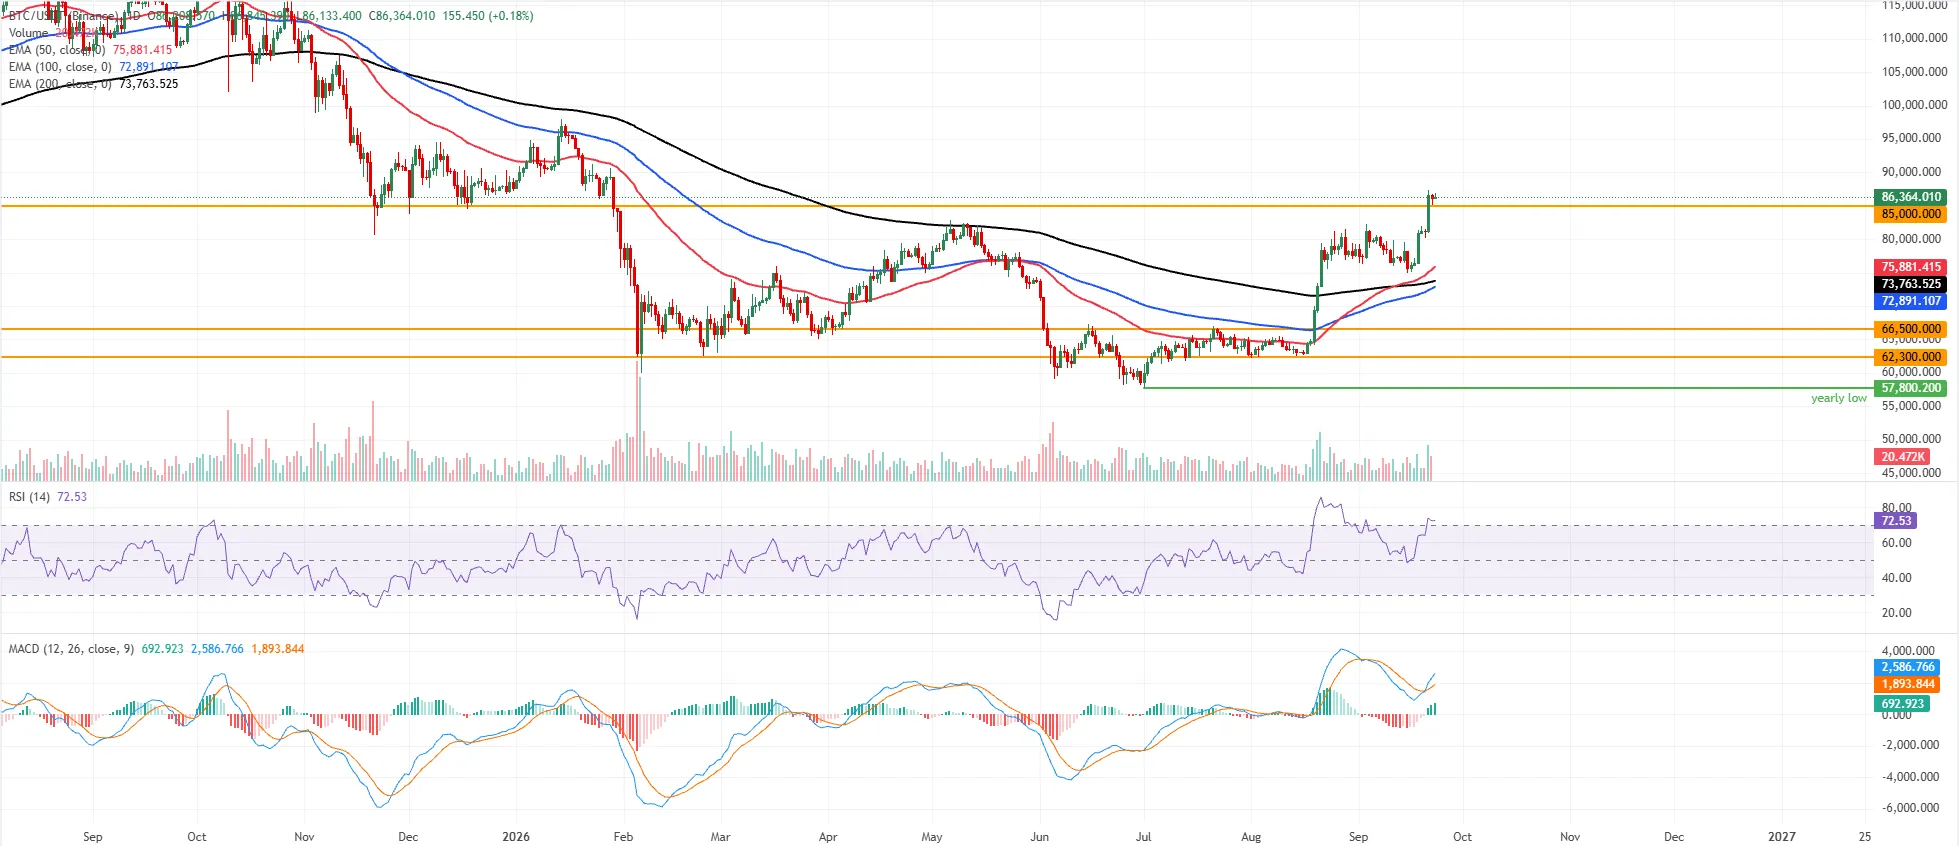1959x846 pixels.
Task: Click the orange 85,000.000 price level tag
Action: pyautogui.click(x=1910, y=214)
